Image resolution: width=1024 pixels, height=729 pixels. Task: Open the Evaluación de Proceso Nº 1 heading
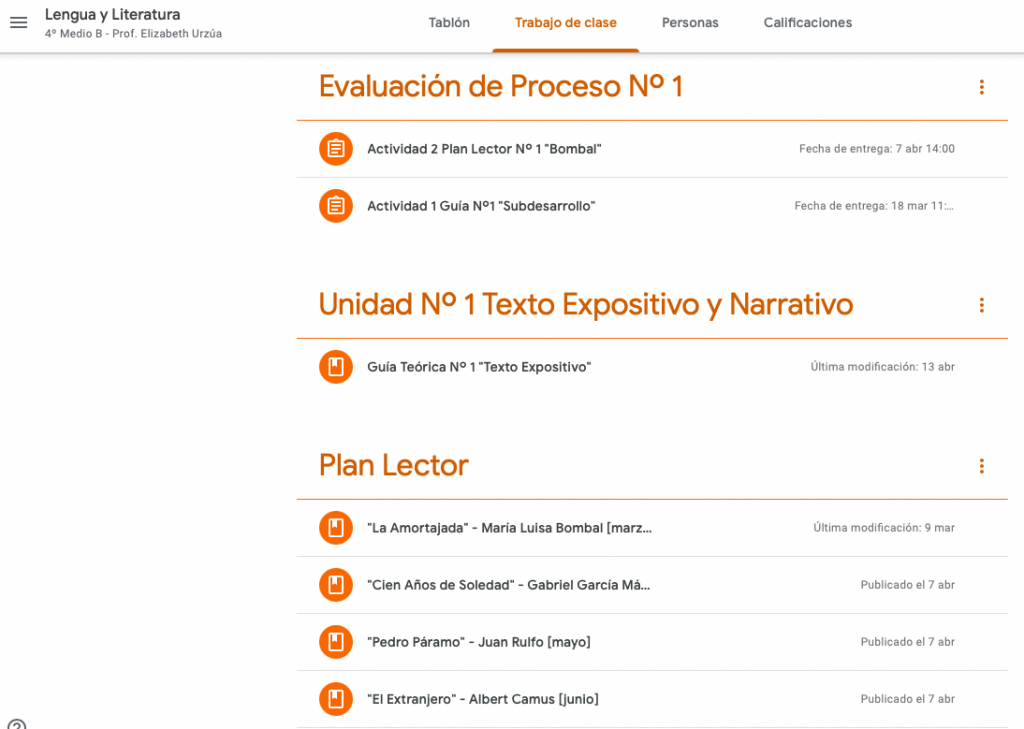[500, 87]
